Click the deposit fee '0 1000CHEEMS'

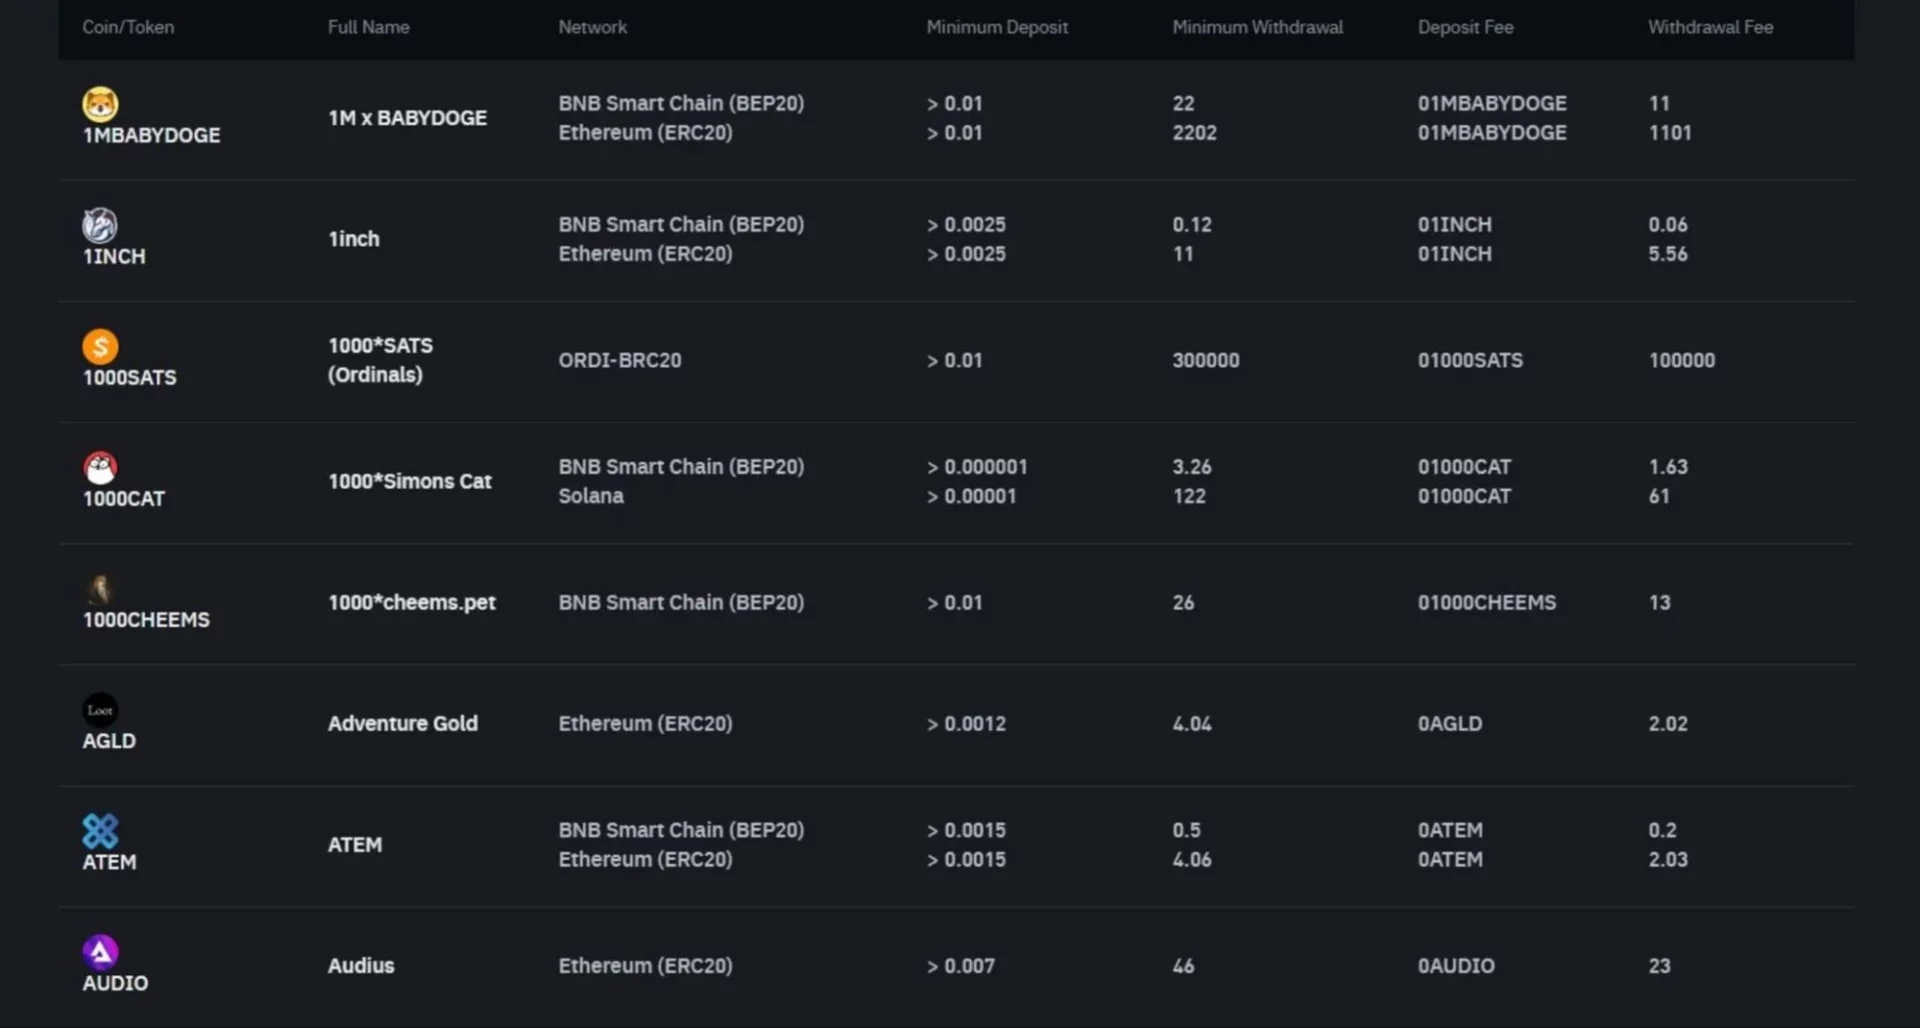pos(1487,602)
